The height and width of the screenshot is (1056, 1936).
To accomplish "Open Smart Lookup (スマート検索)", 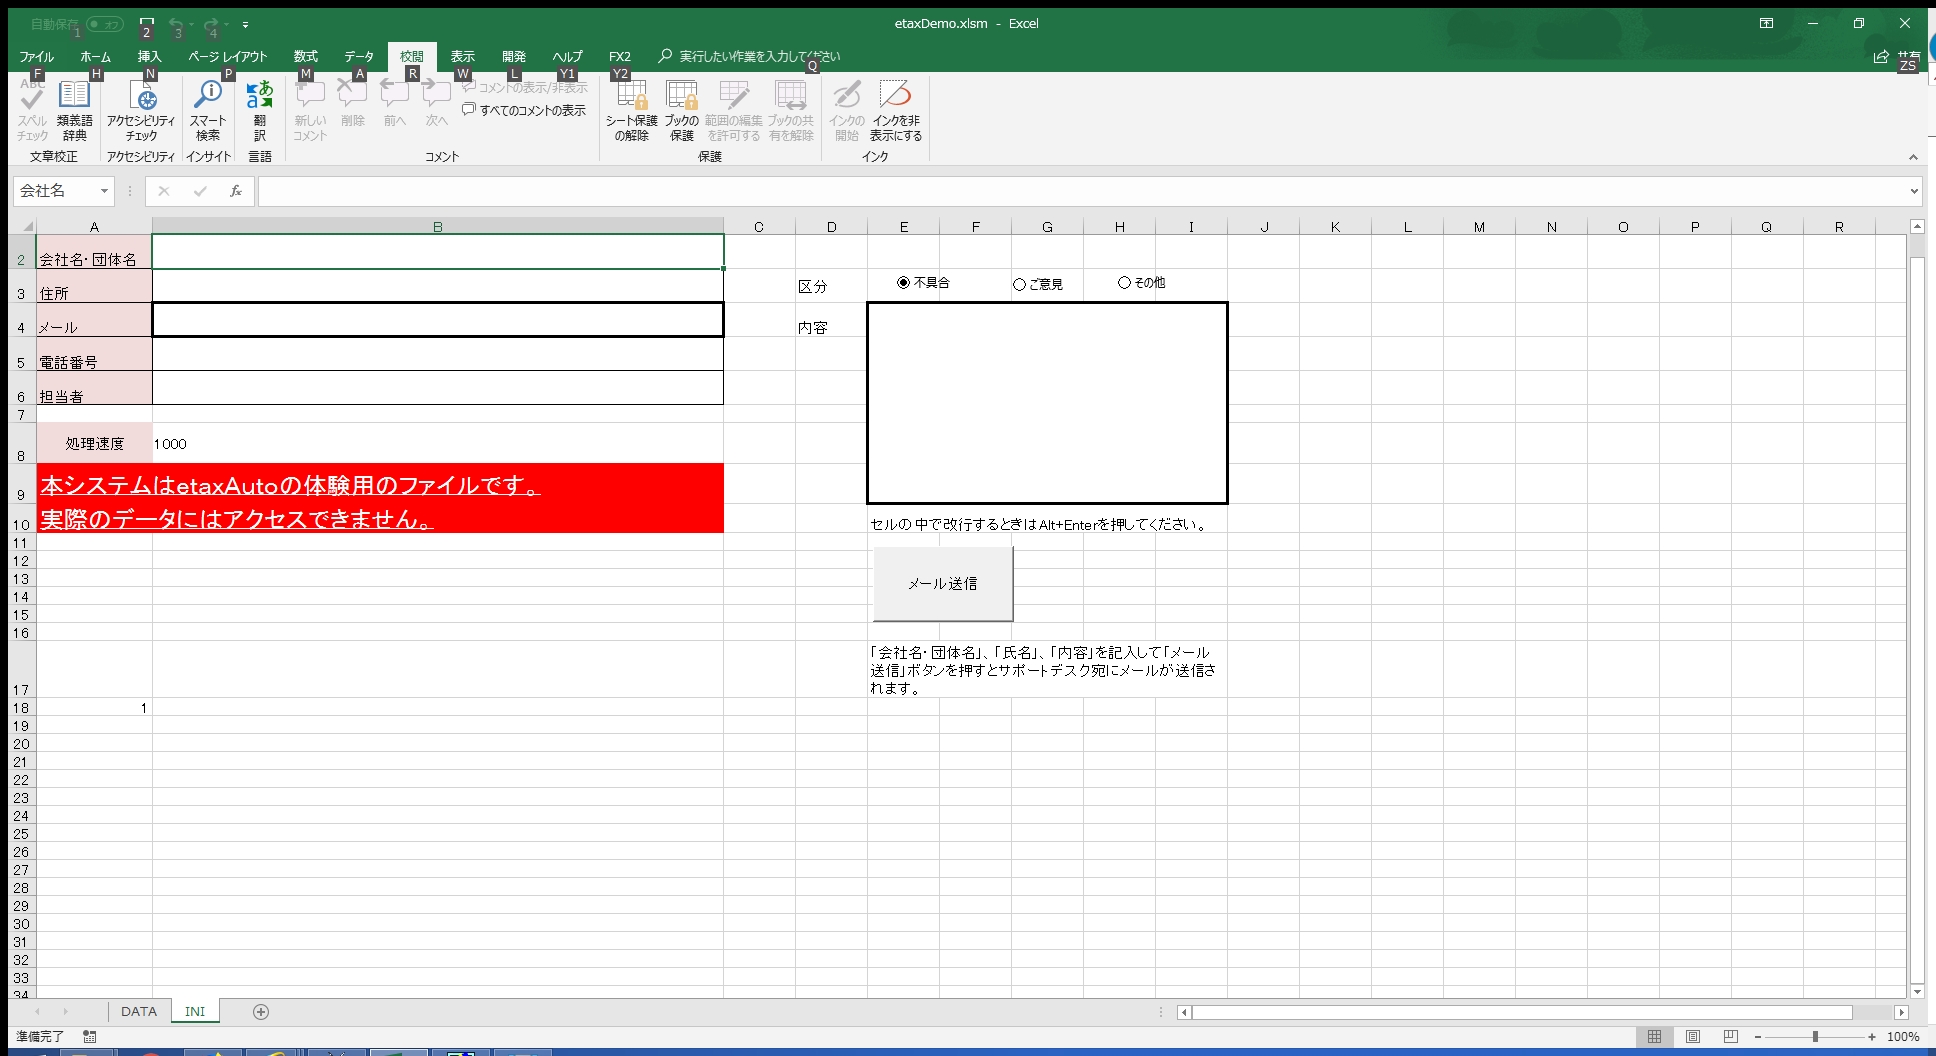I will [x=208, y=110].
